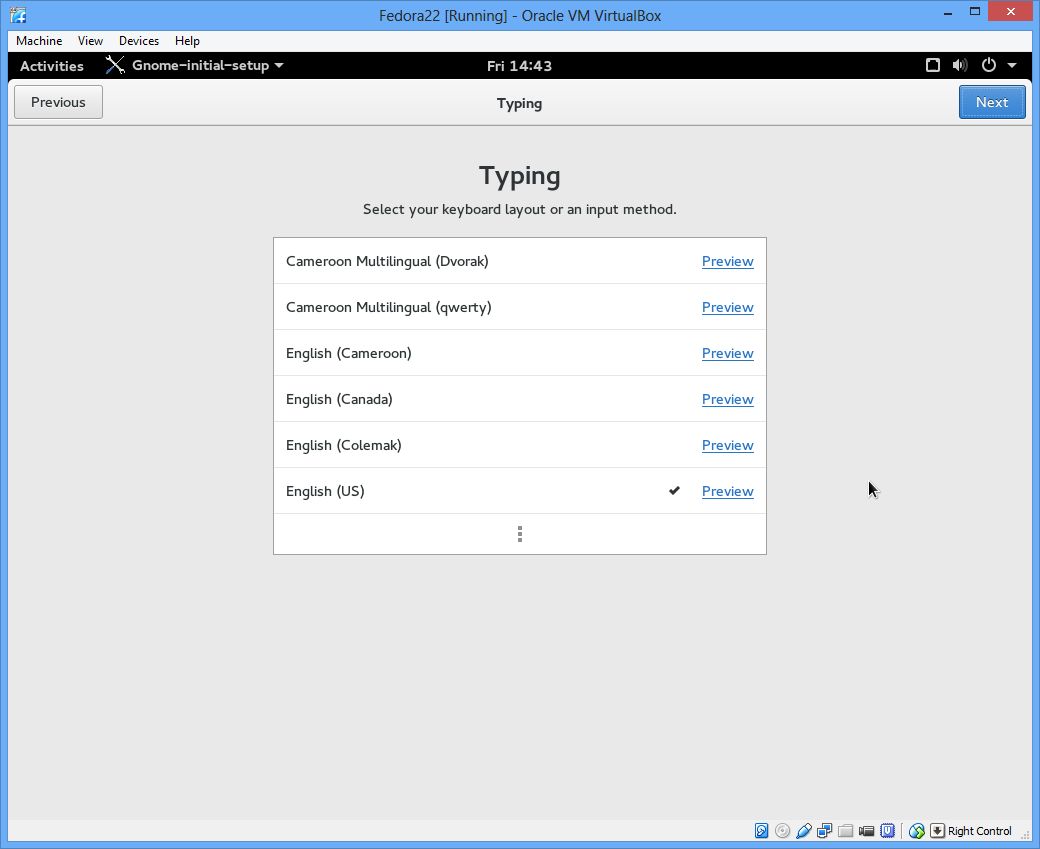Click the accessibility square icon in top bar
This screenshot has width=1040, height=849.
click(x=933, y=65)
